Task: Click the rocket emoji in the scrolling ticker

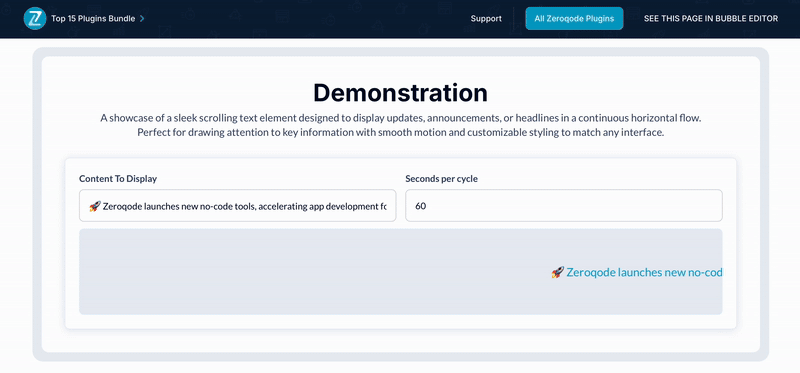Action: [557, 272]
